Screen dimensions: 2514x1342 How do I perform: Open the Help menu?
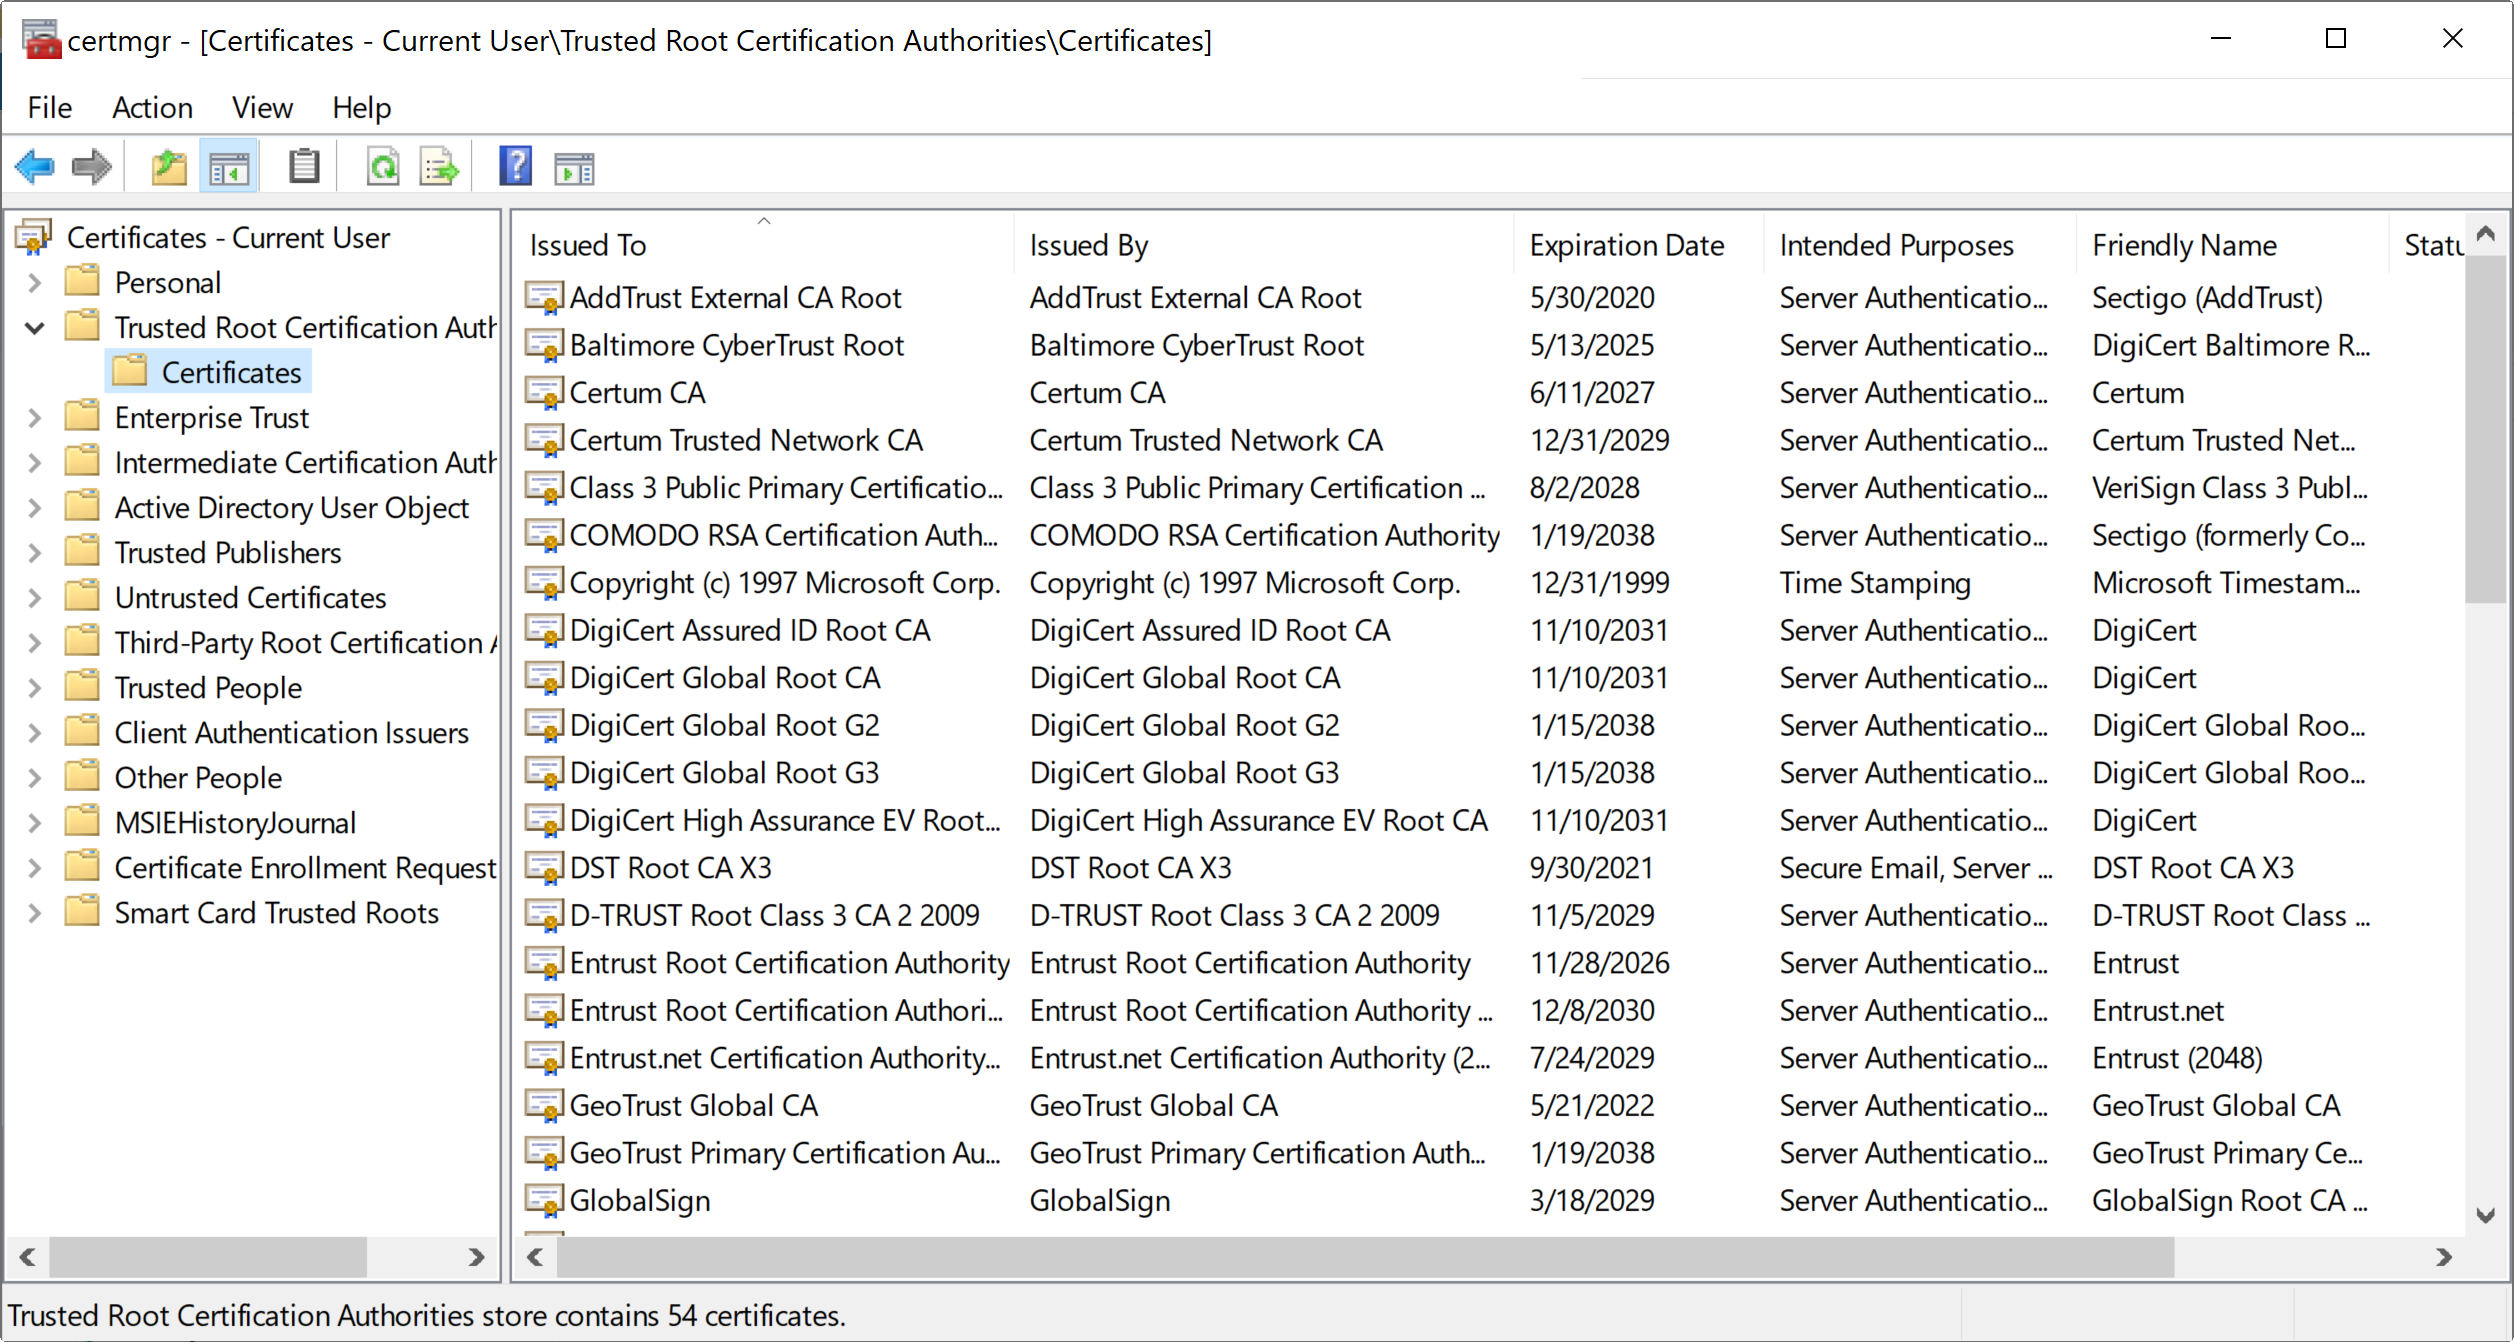click(x=361, y=107)
